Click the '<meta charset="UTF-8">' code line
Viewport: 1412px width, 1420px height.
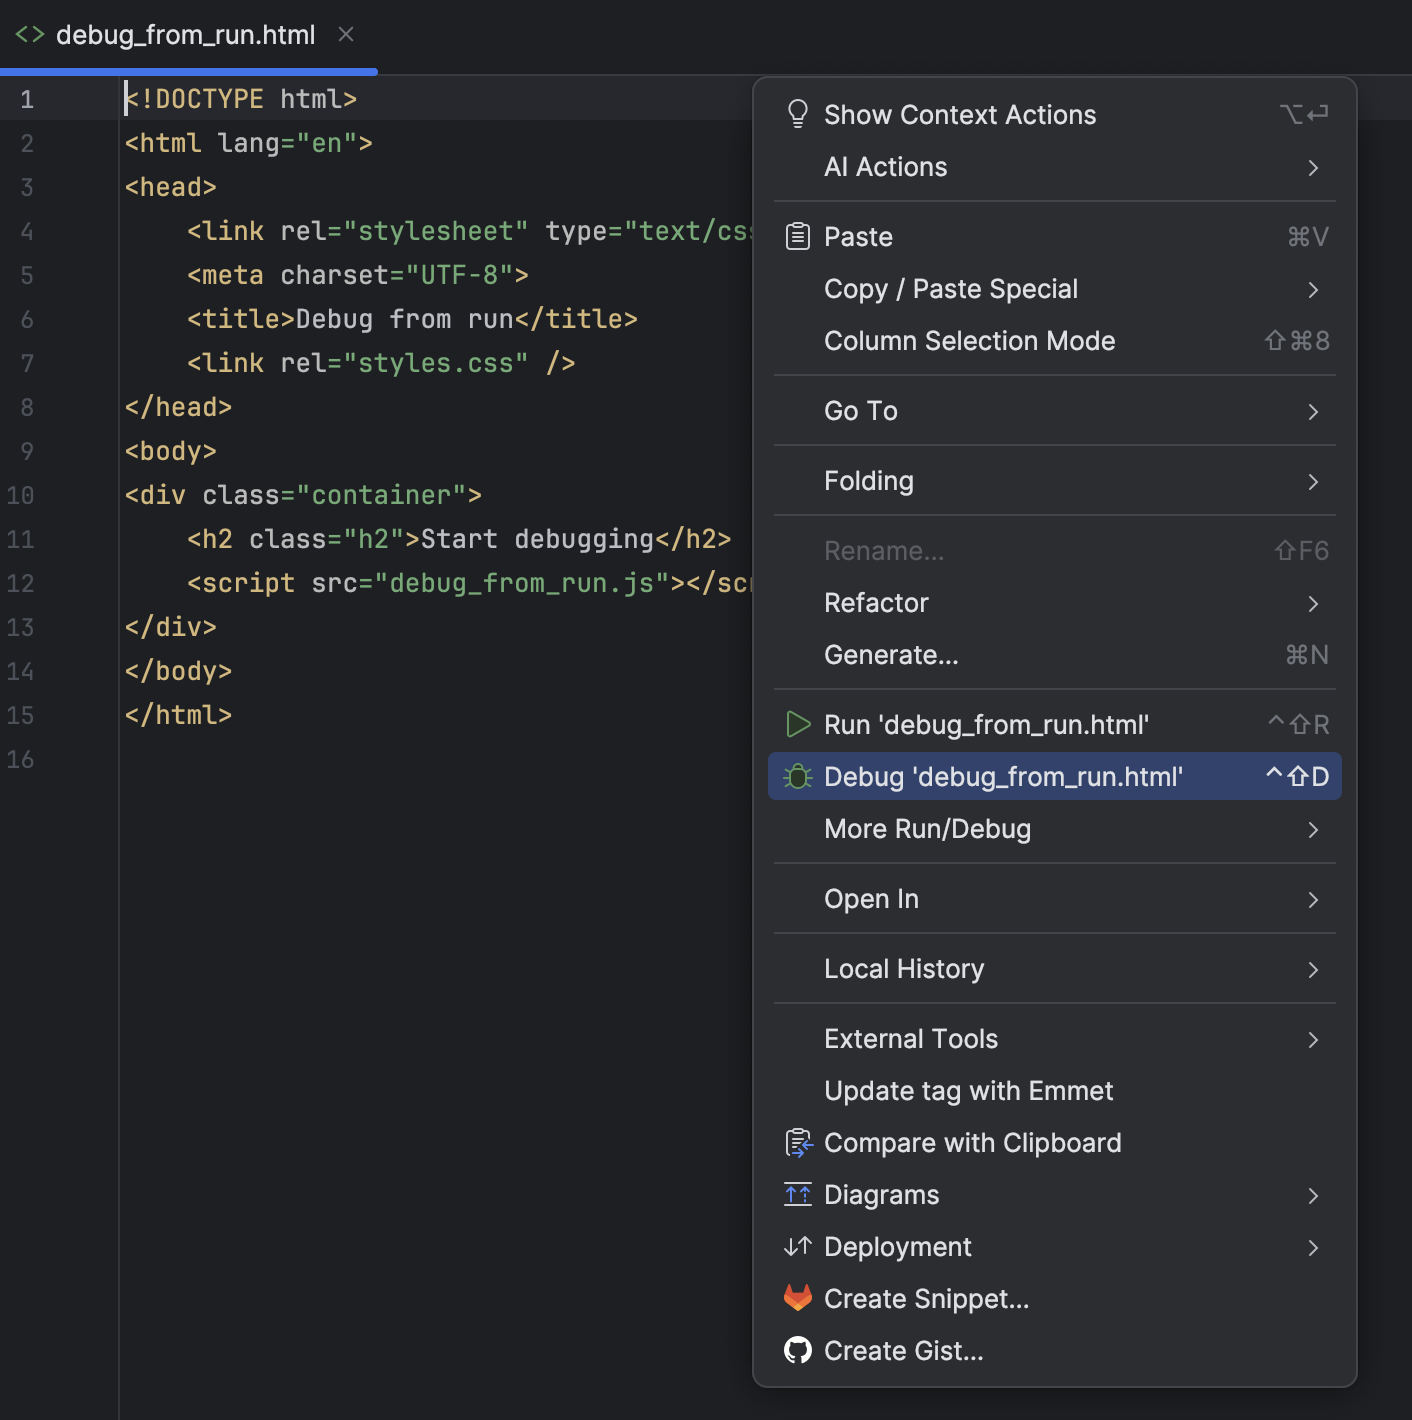[358, 275]
